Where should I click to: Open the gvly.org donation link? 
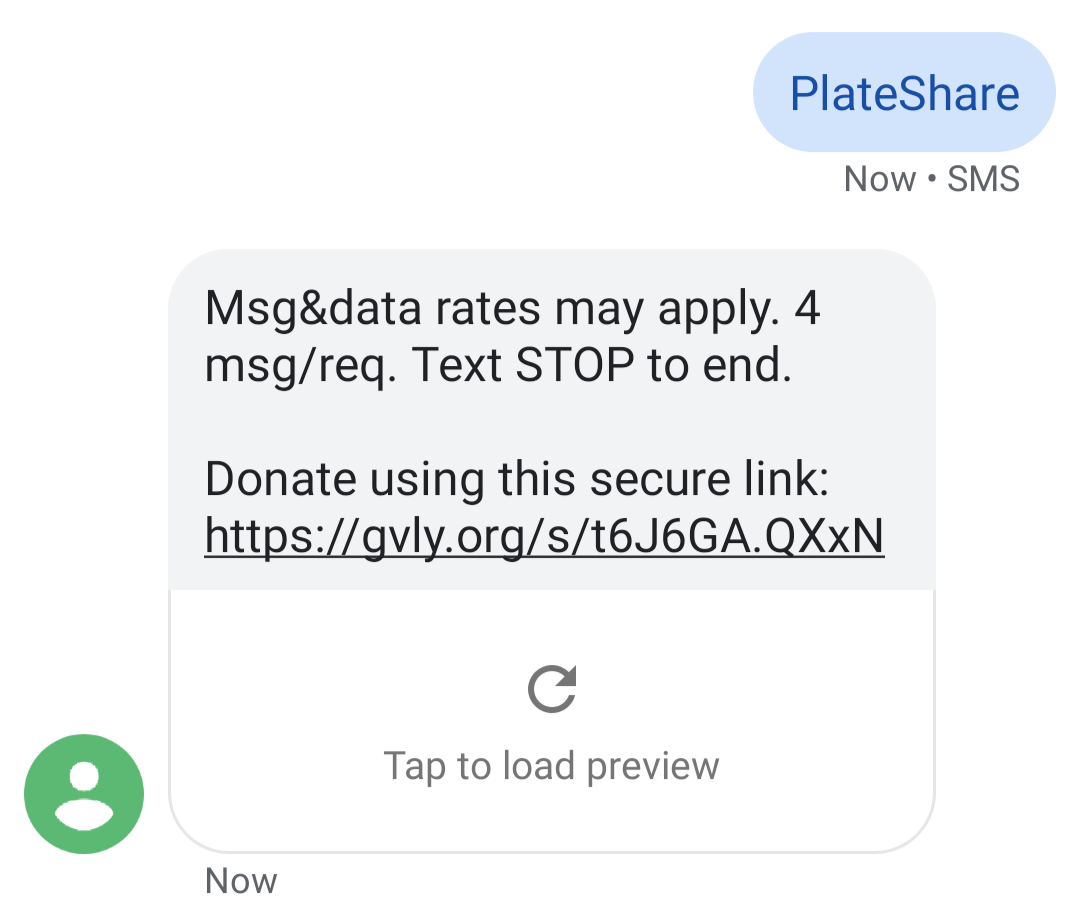(544, 536)
